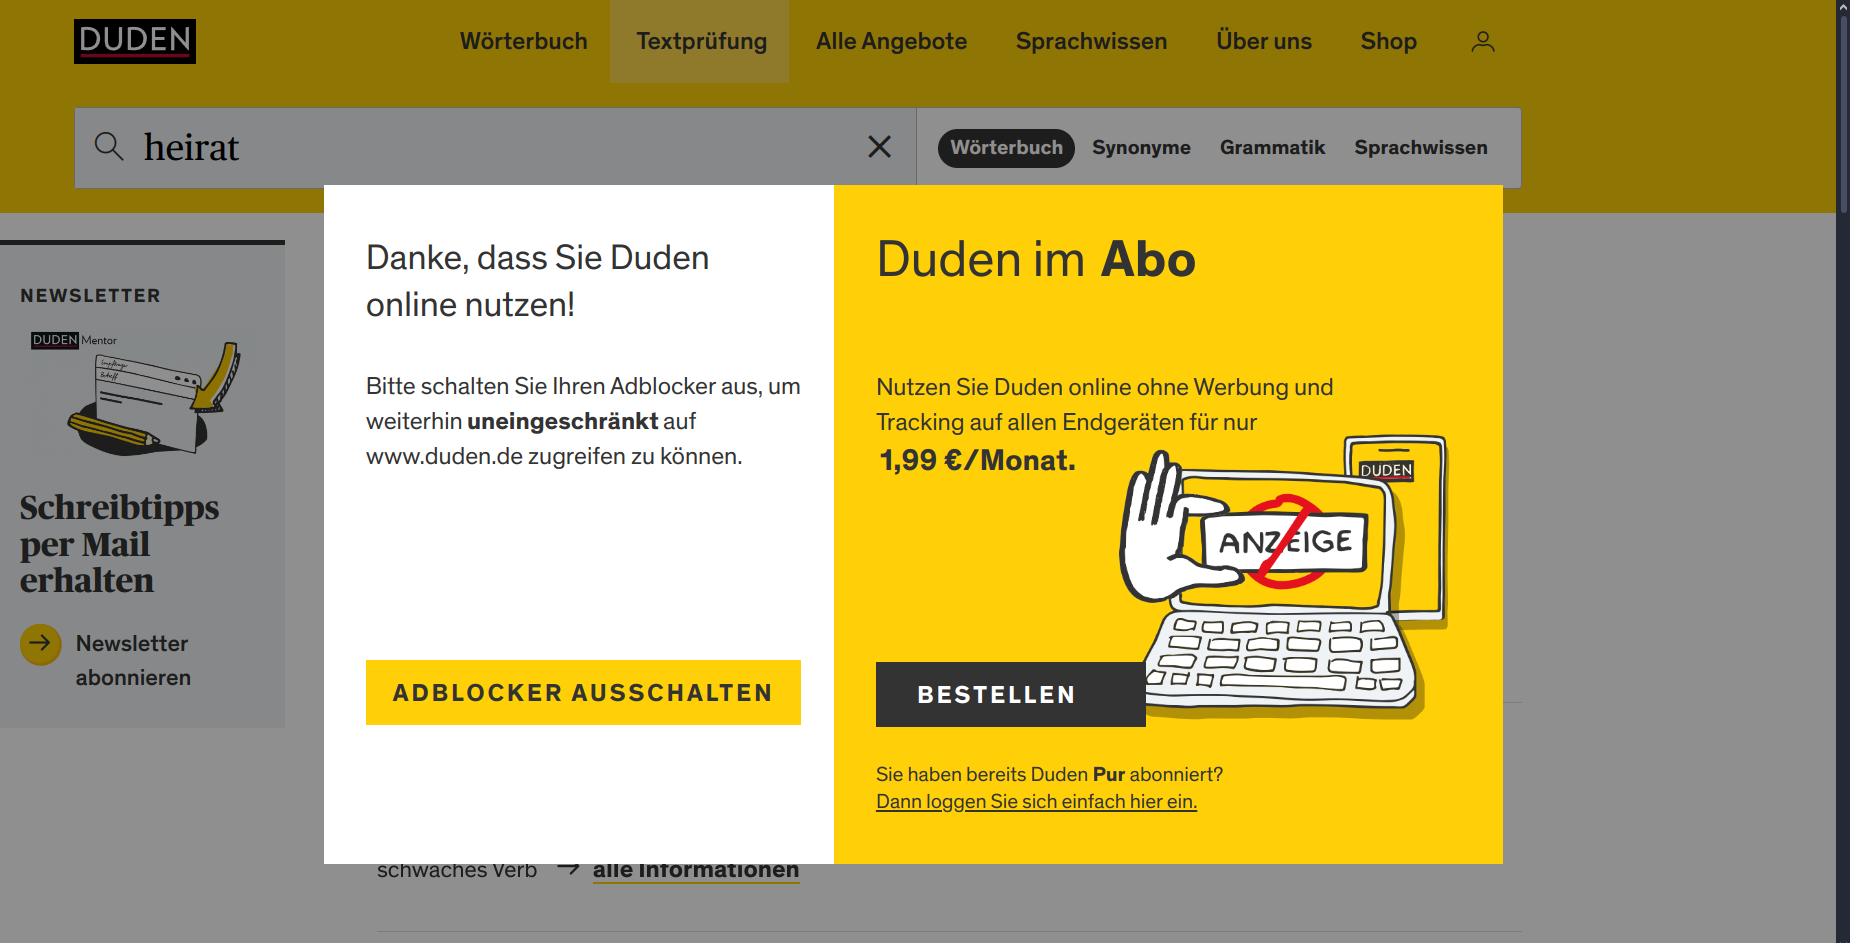Screen dimensions: 1850x943
Task: Click the ADBLOCKER AUSSCHALTEN button
Action: [583, 692]
